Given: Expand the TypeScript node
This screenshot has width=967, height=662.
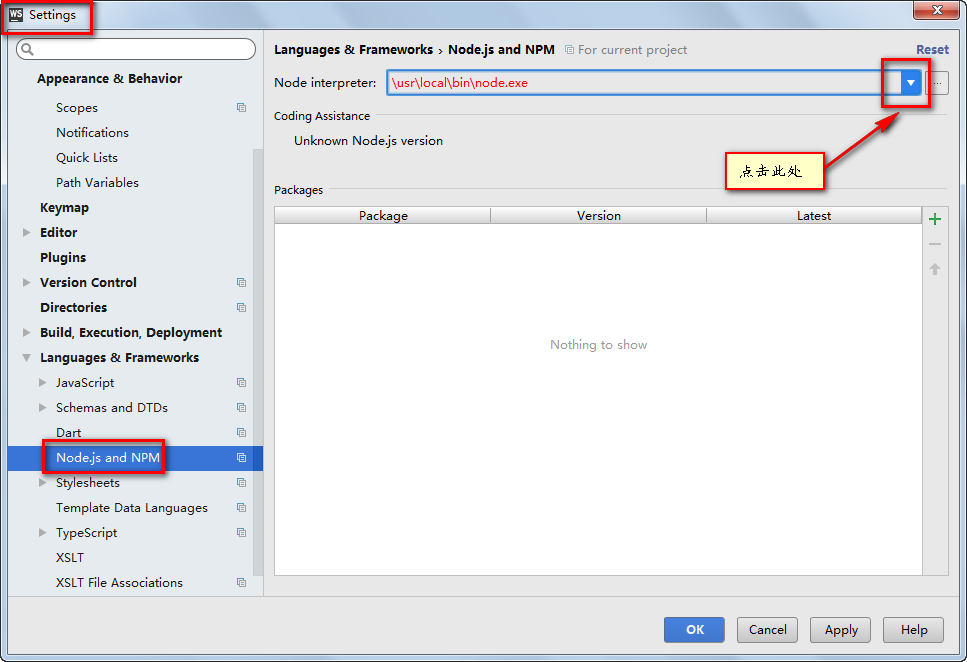Looking at the screenshot, I should coord(43,532).
